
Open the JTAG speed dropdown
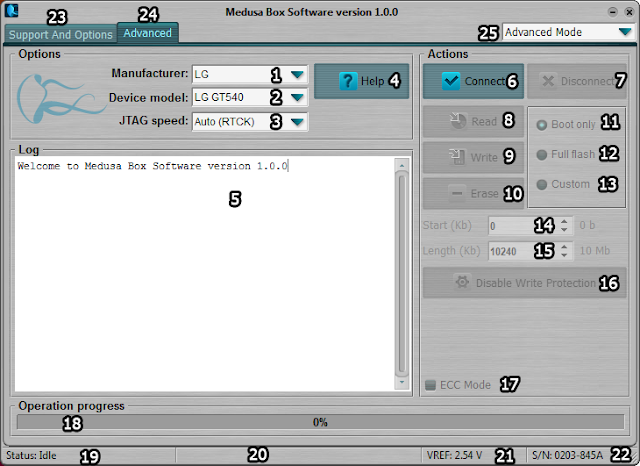coord(297,122)
